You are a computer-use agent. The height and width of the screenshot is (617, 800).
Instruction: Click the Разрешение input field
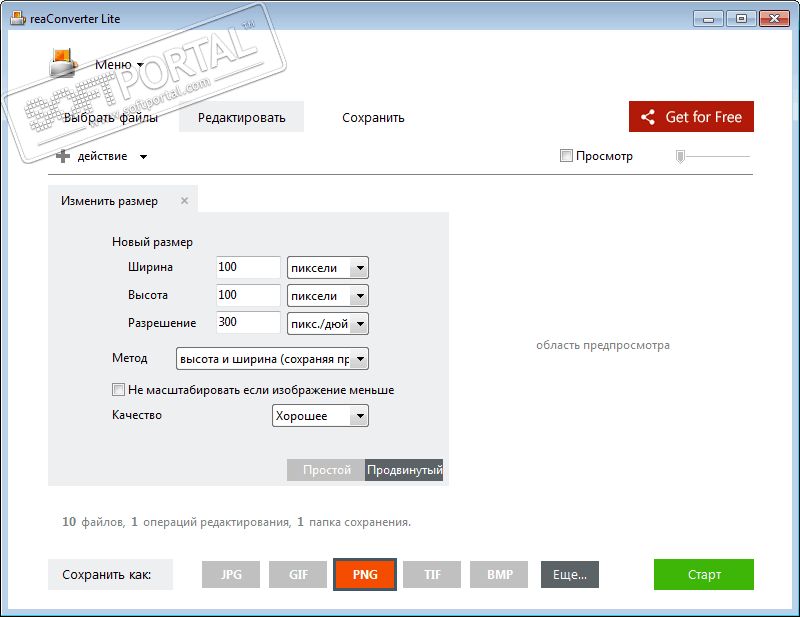(x=248, y=322)
